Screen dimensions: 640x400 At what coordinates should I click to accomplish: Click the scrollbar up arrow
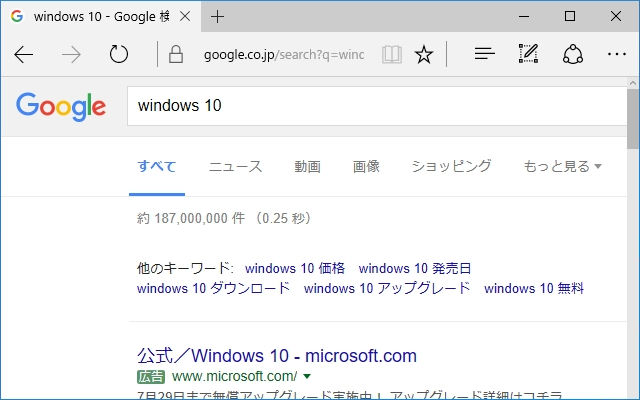[633, 83]
